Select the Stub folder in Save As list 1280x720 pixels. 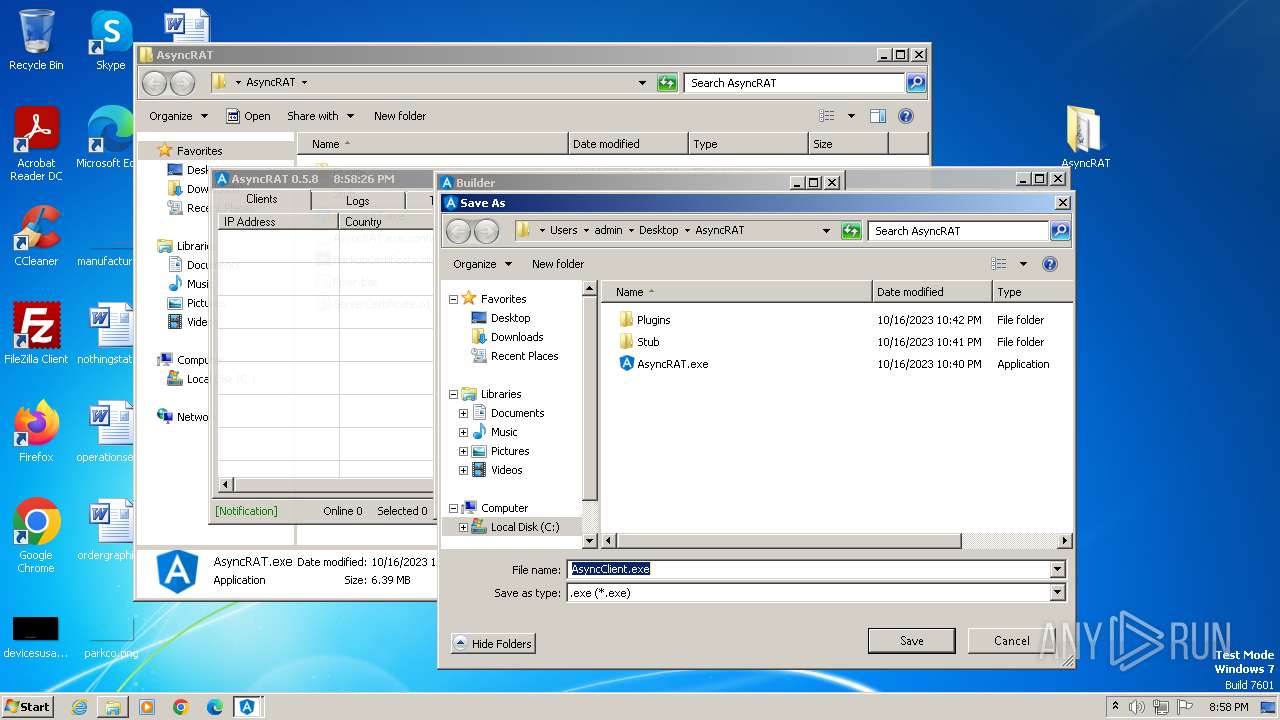(x=648, y=342)
